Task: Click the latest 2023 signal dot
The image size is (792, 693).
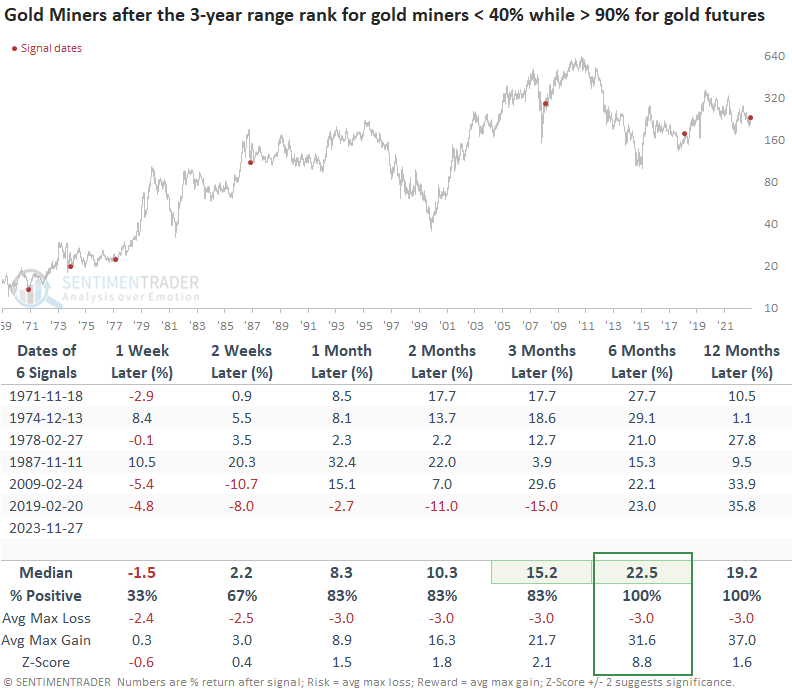Action: coord(750,118)
